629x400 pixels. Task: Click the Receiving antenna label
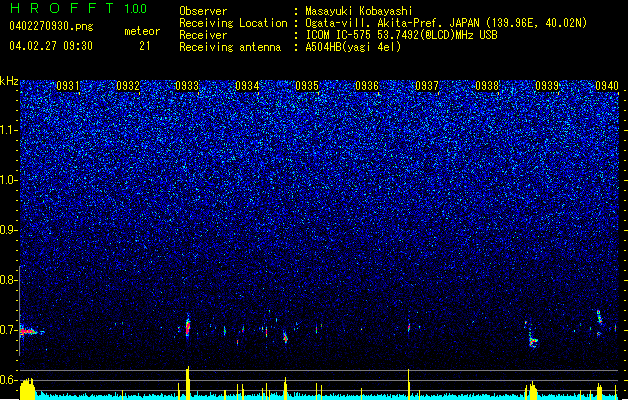pos(230,47)
